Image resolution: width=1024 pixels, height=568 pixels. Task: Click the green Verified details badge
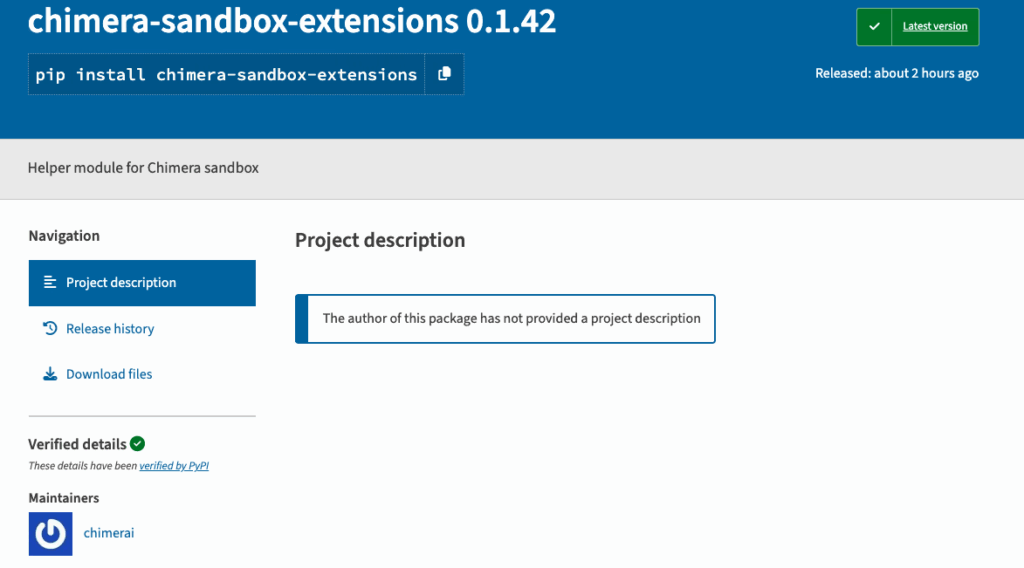pyautogui.click(x=137, y=444)
